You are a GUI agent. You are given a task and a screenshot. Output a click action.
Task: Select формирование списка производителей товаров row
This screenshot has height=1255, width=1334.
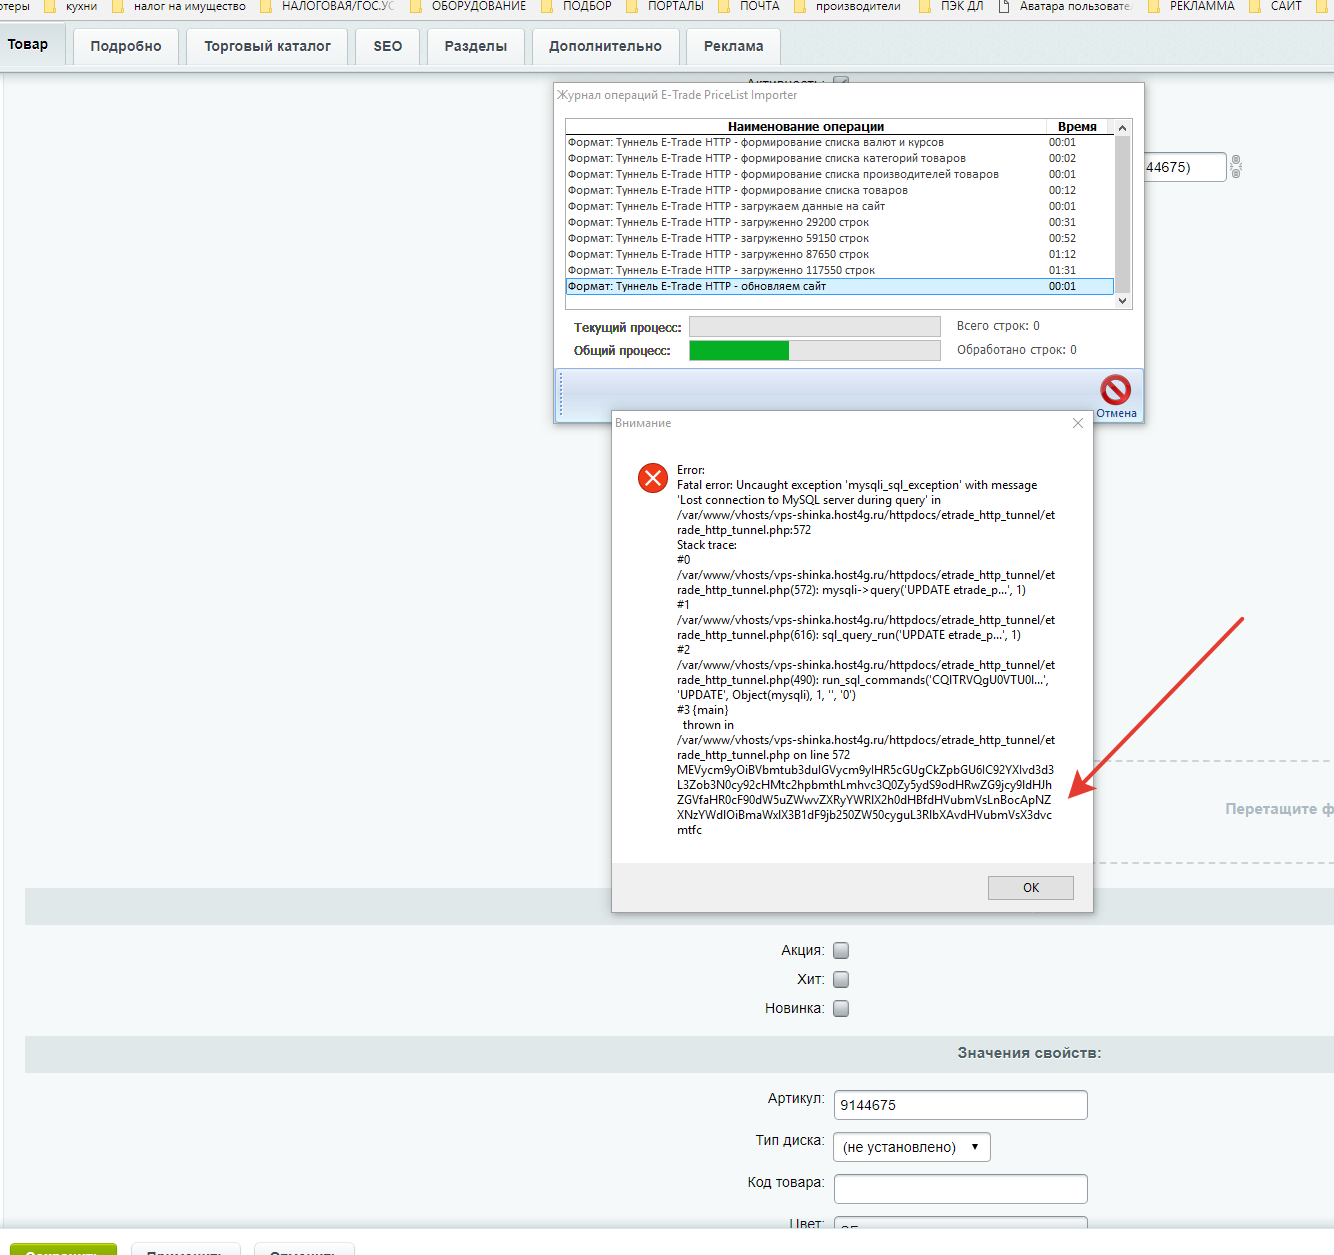pos(839,174)
